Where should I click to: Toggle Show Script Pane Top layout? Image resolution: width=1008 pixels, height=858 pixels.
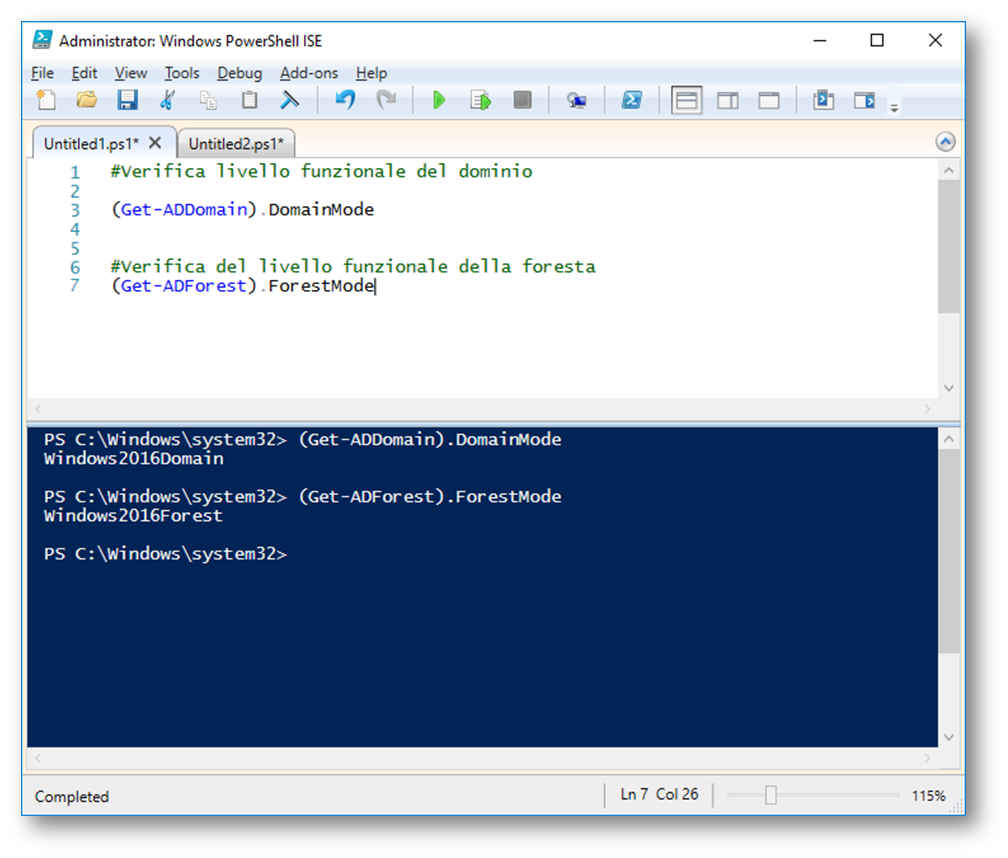pyautogui.click(x=686, y=100)
